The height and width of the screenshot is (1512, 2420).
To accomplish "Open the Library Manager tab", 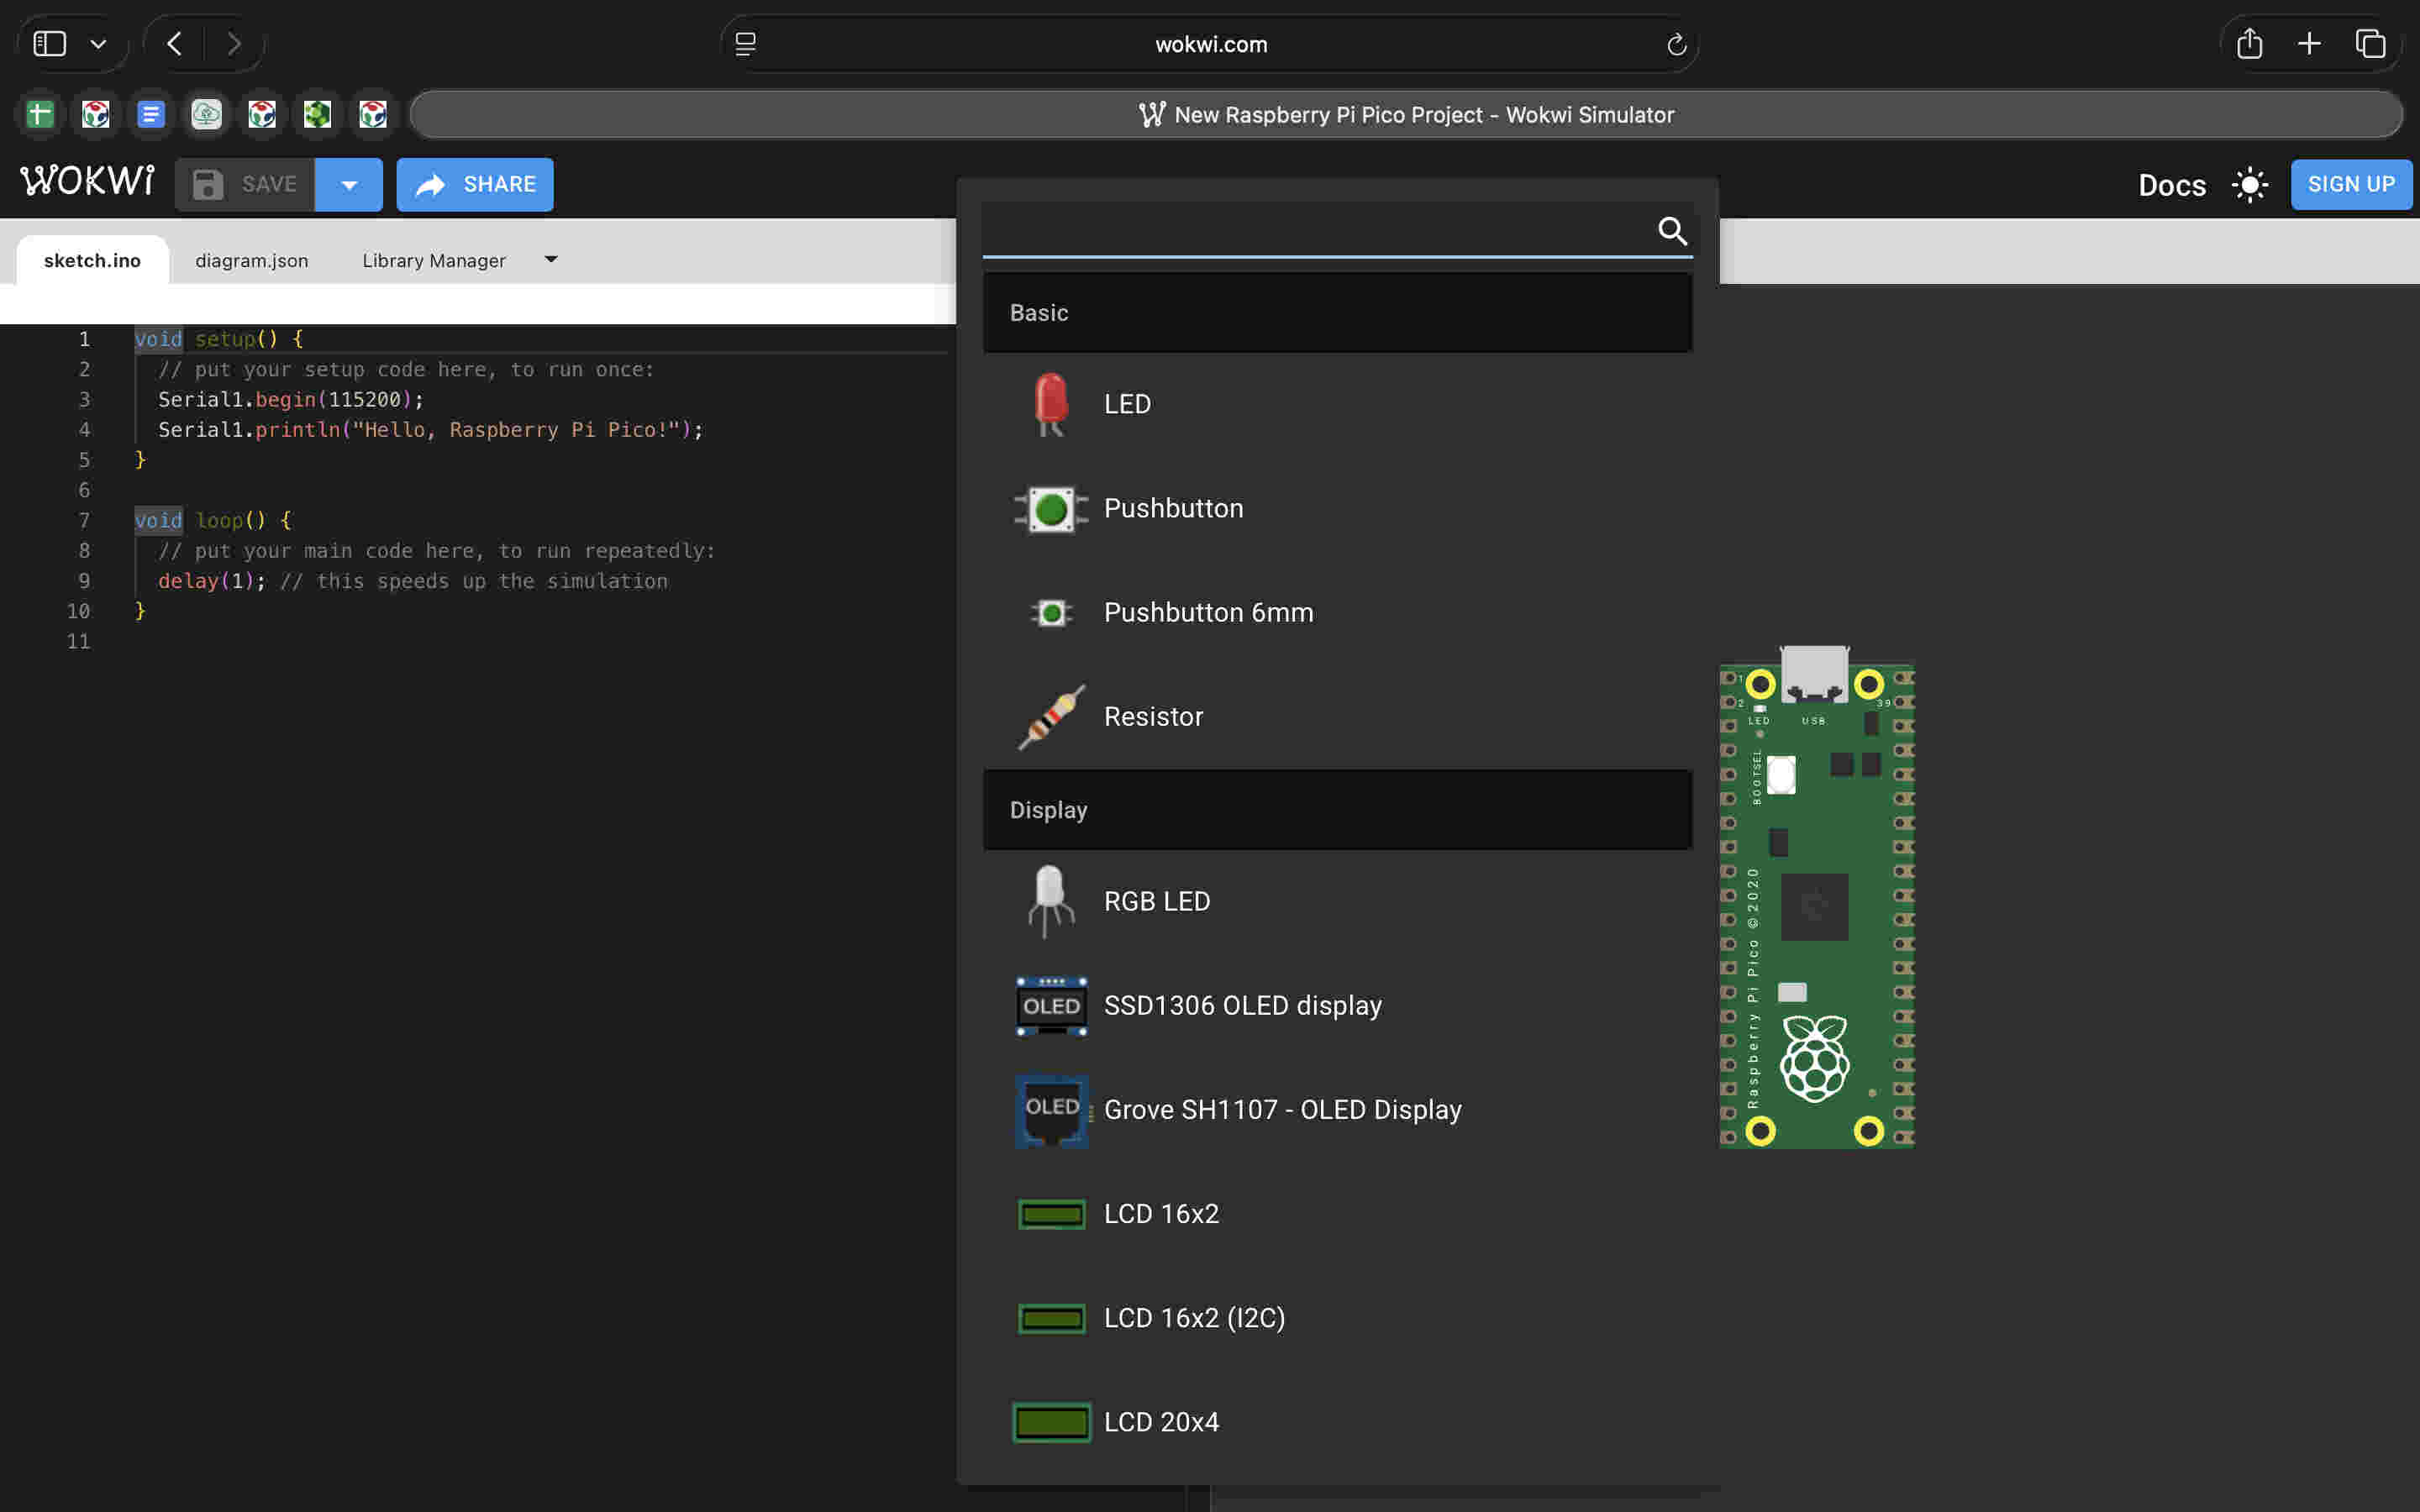I will pos(433,261).
